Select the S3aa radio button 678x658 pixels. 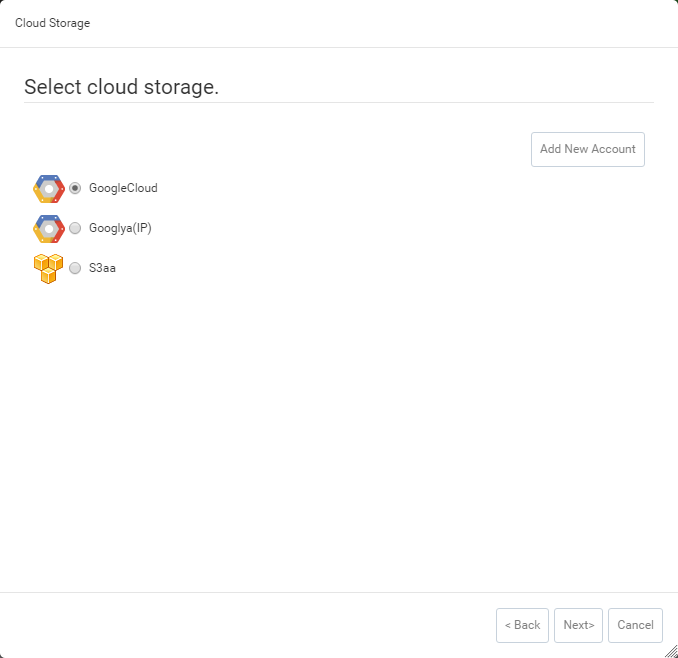75,268
